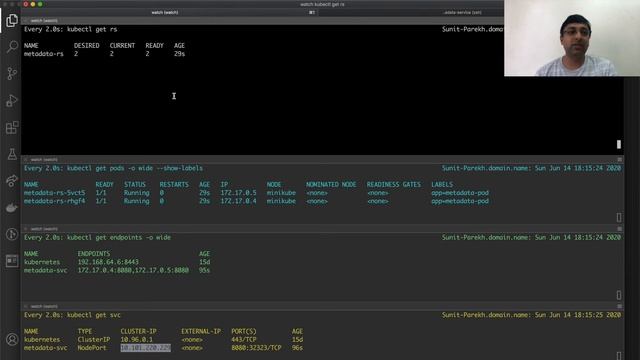Click the endpoint '192.168.64.6:8443'
The image size is (640, 360).
[108, 262]
